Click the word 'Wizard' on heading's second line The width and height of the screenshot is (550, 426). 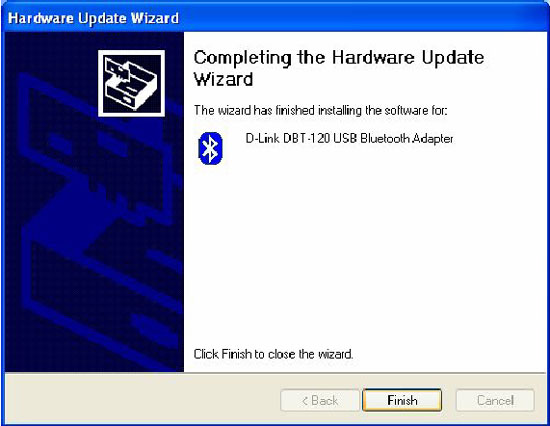223,79
